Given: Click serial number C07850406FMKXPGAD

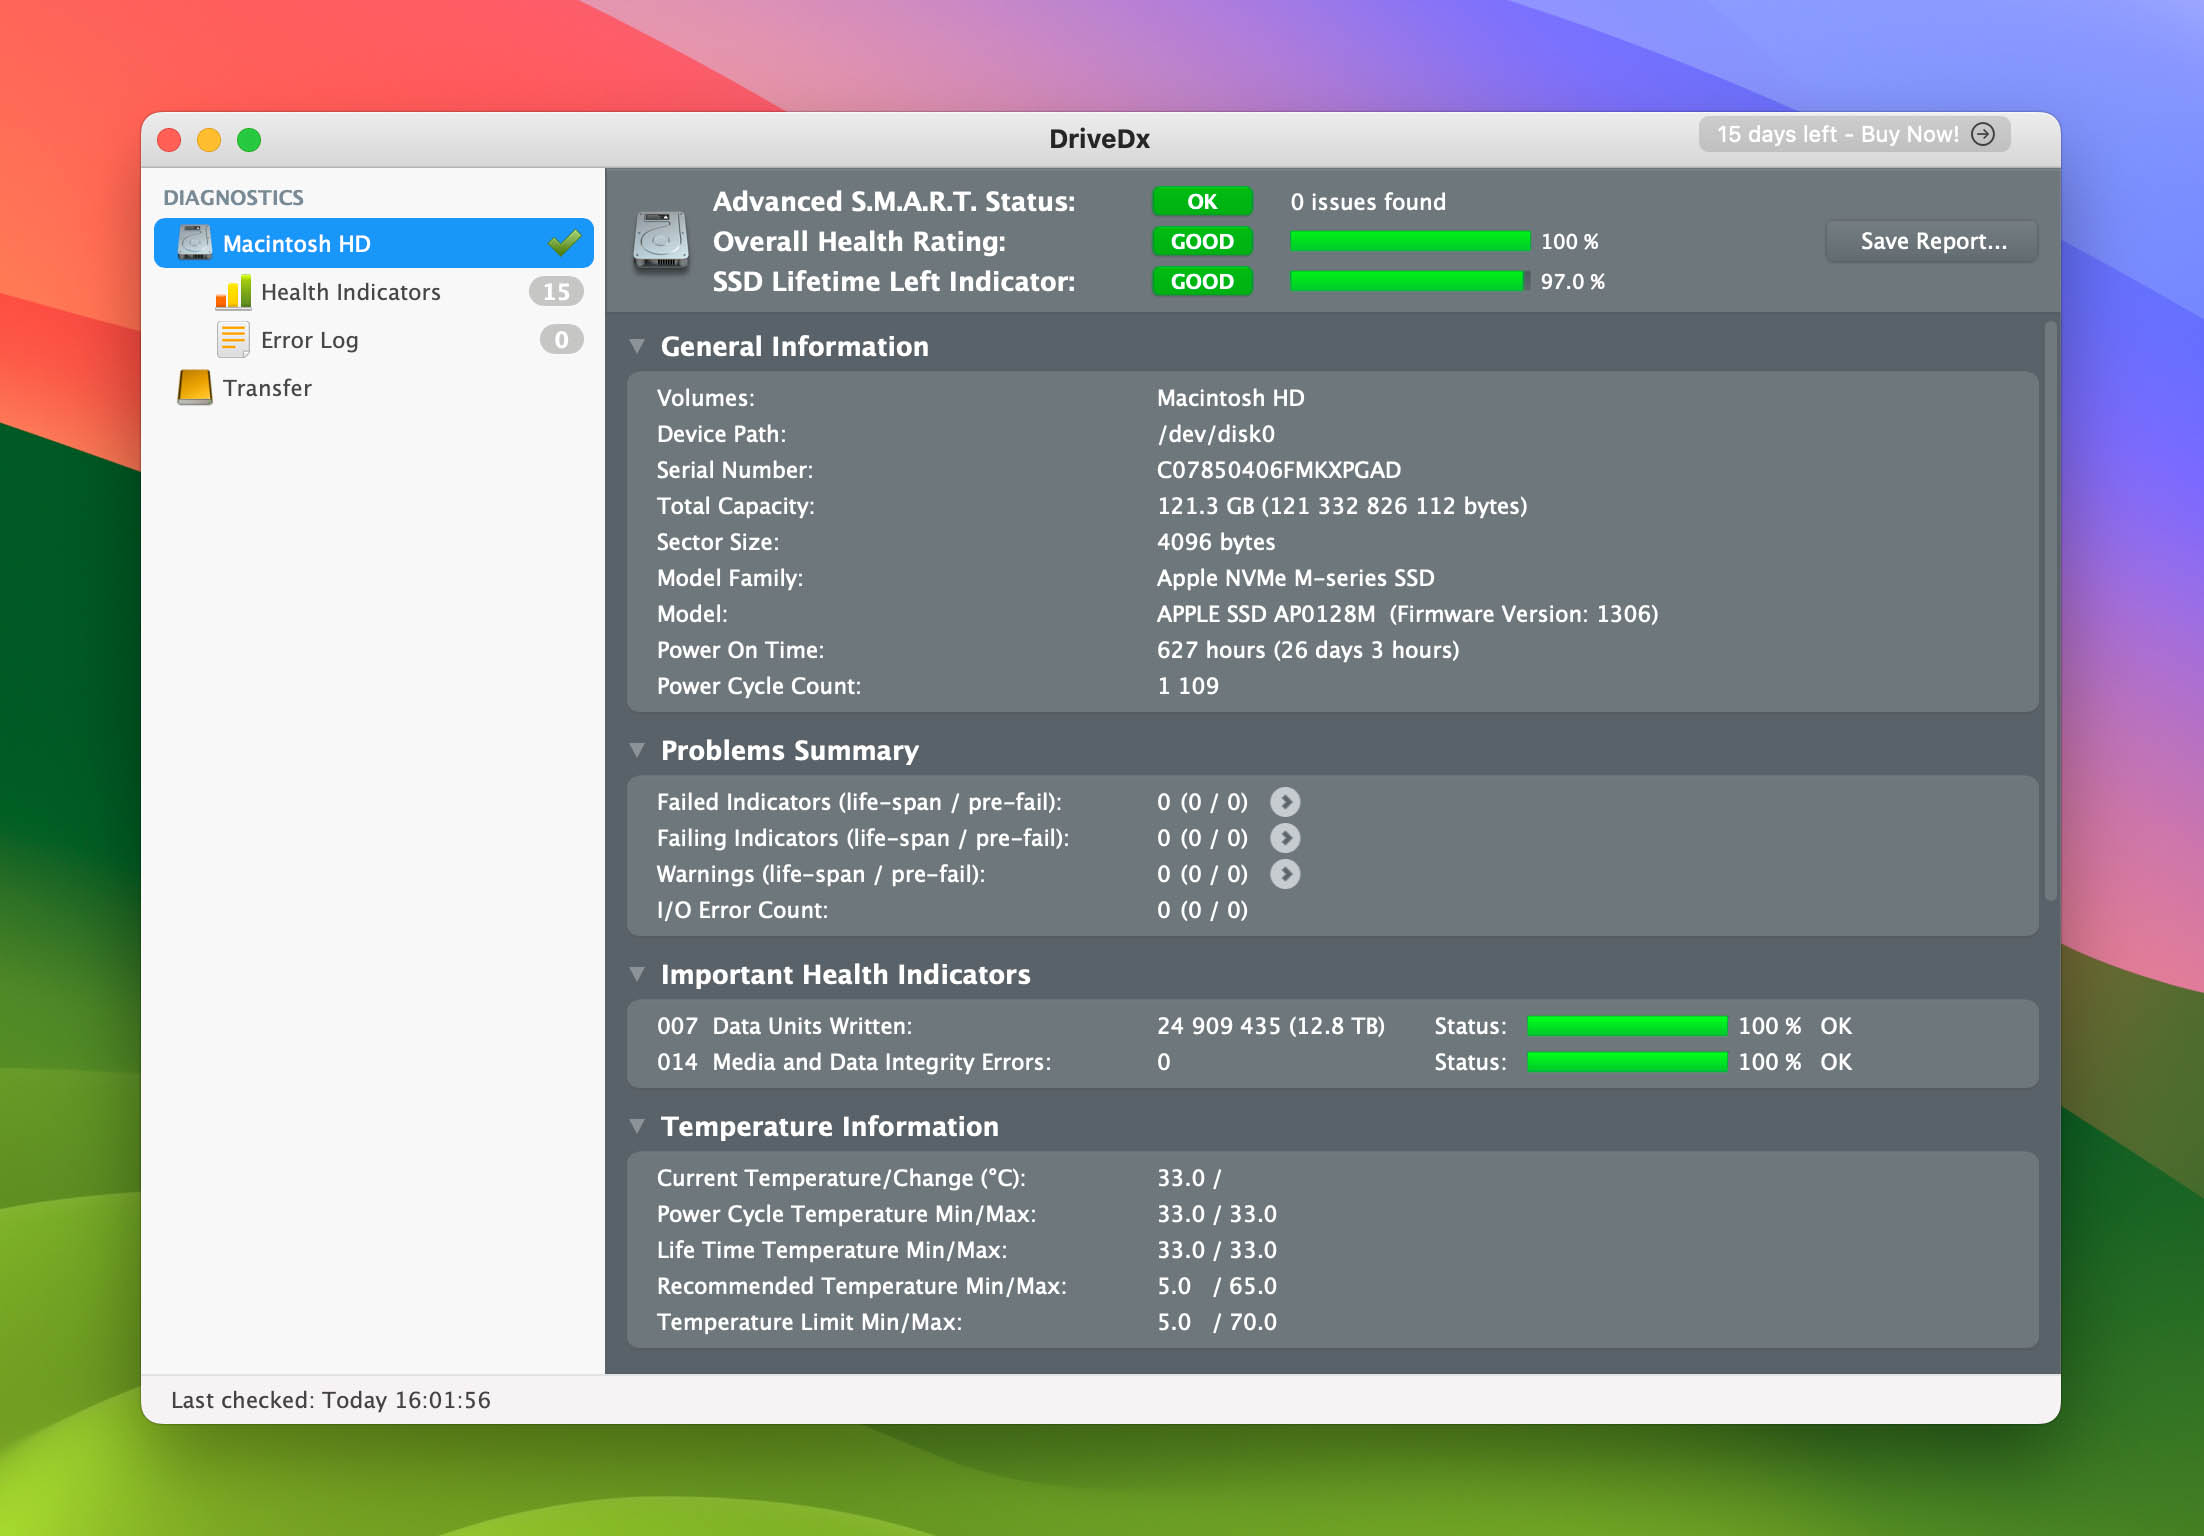Looking at the screenshot, I should click(x=1278, y=470).
